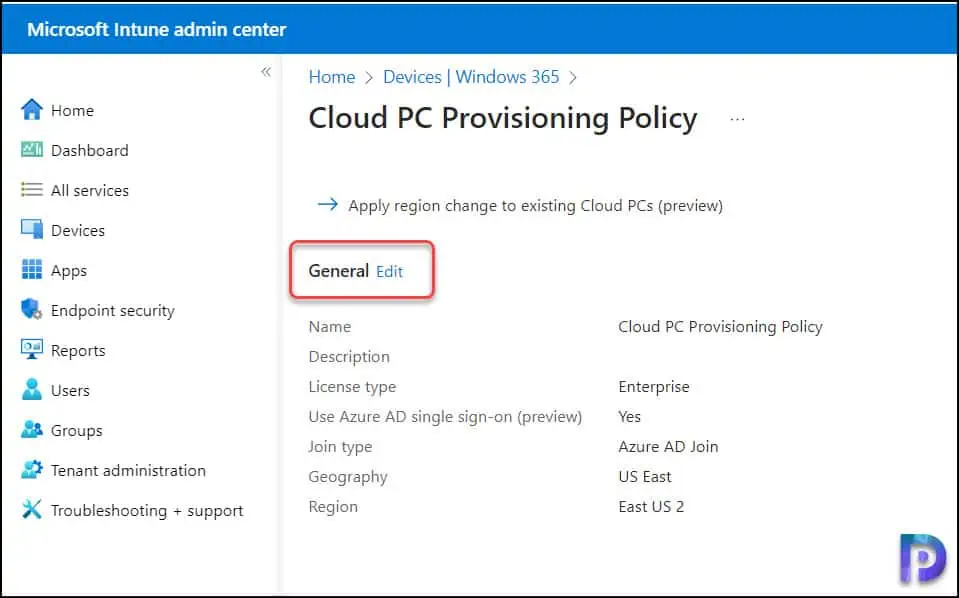Click the Name field label
The image size is (959, 598).
coord(330,327)
